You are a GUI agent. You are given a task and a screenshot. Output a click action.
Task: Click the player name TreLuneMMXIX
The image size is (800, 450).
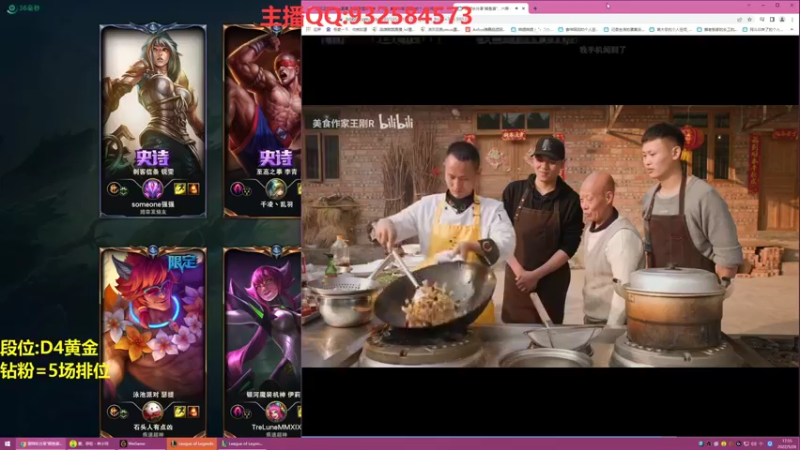[276, 427]
